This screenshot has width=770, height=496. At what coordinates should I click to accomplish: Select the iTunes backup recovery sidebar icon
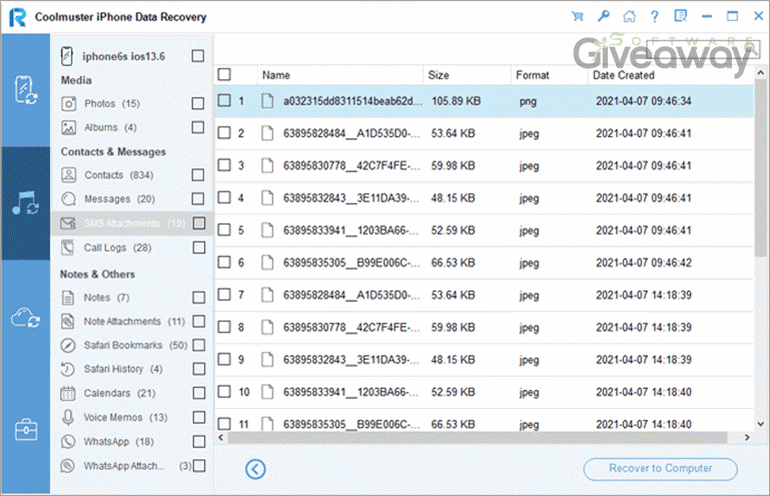point(25,203)
